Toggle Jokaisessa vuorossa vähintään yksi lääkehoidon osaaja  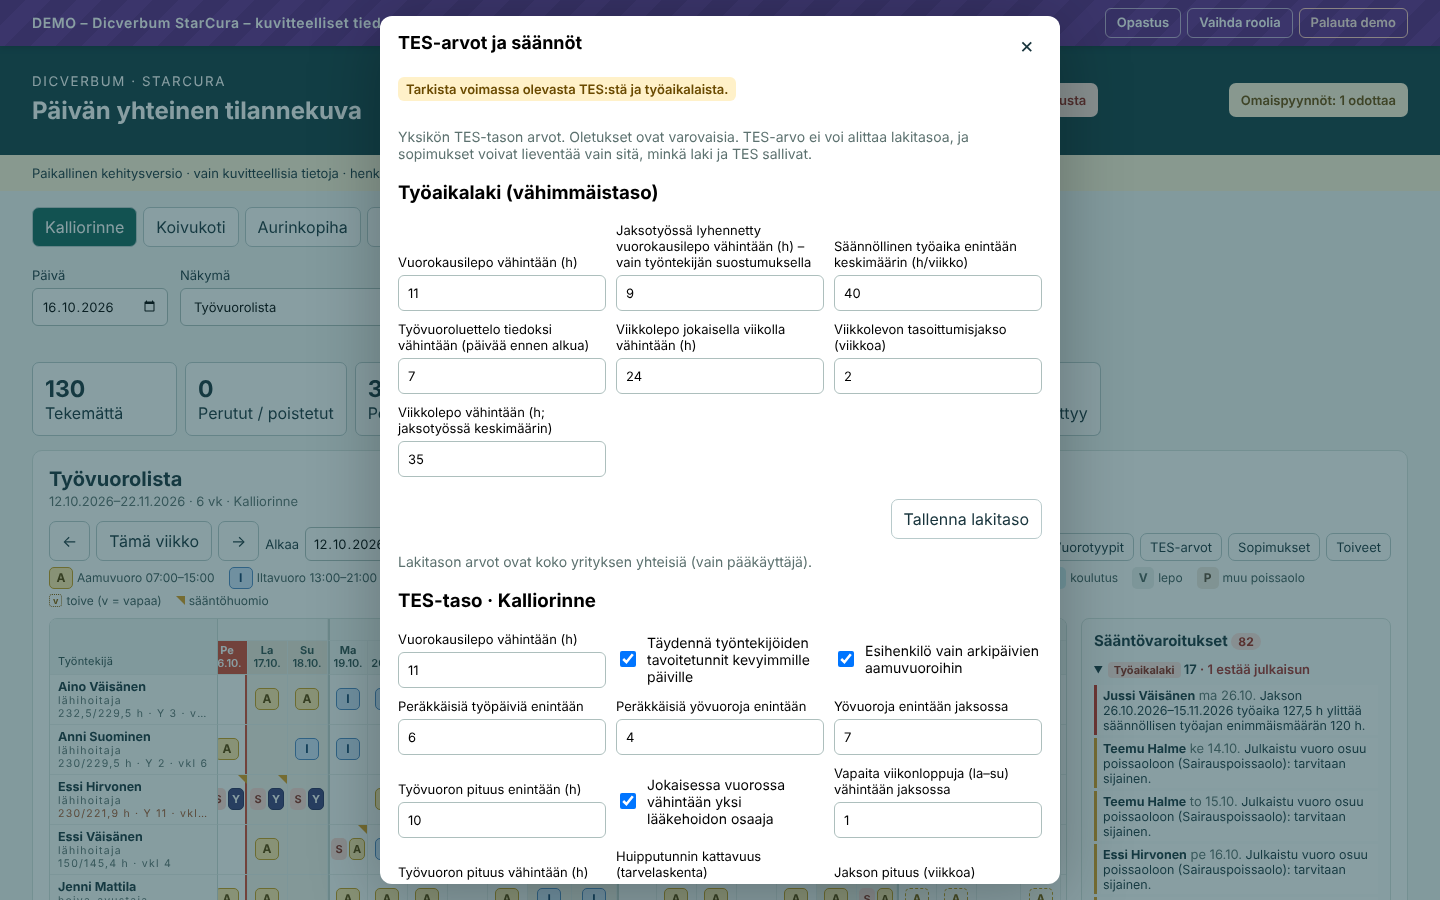click(x=628, y=801)
